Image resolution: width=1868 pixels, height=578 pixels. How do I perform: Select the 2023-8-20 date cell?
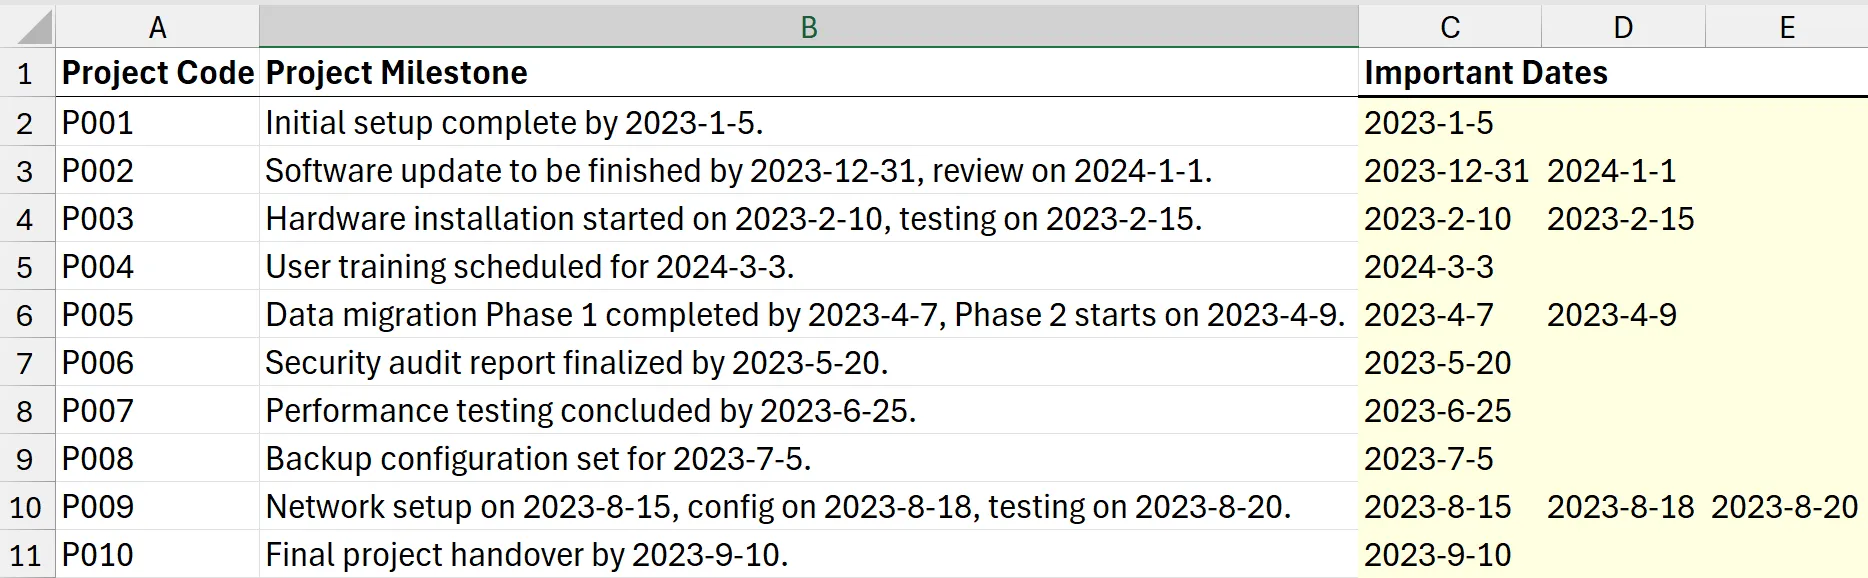point(1784,507)
